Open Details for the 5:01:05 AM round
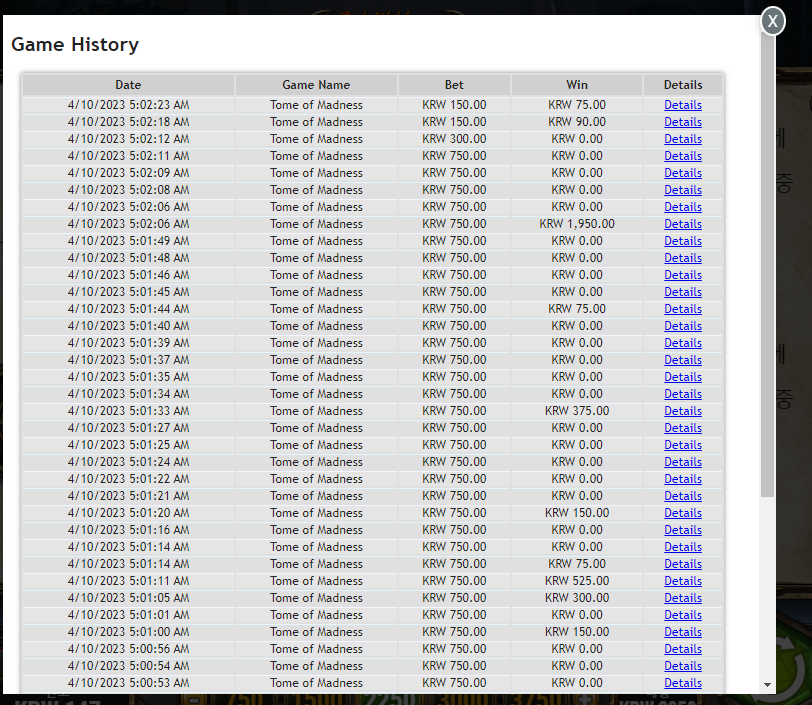Viewport: 812px width, 705px height. point(683,598)
